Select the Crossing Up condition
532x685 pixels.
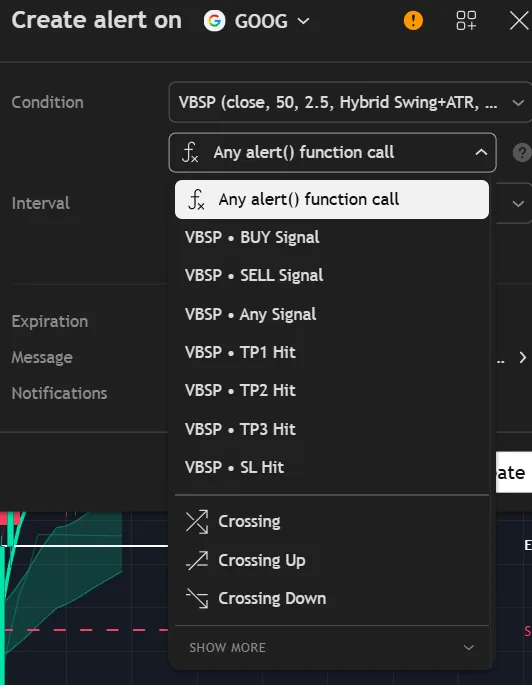click(332, 560)
